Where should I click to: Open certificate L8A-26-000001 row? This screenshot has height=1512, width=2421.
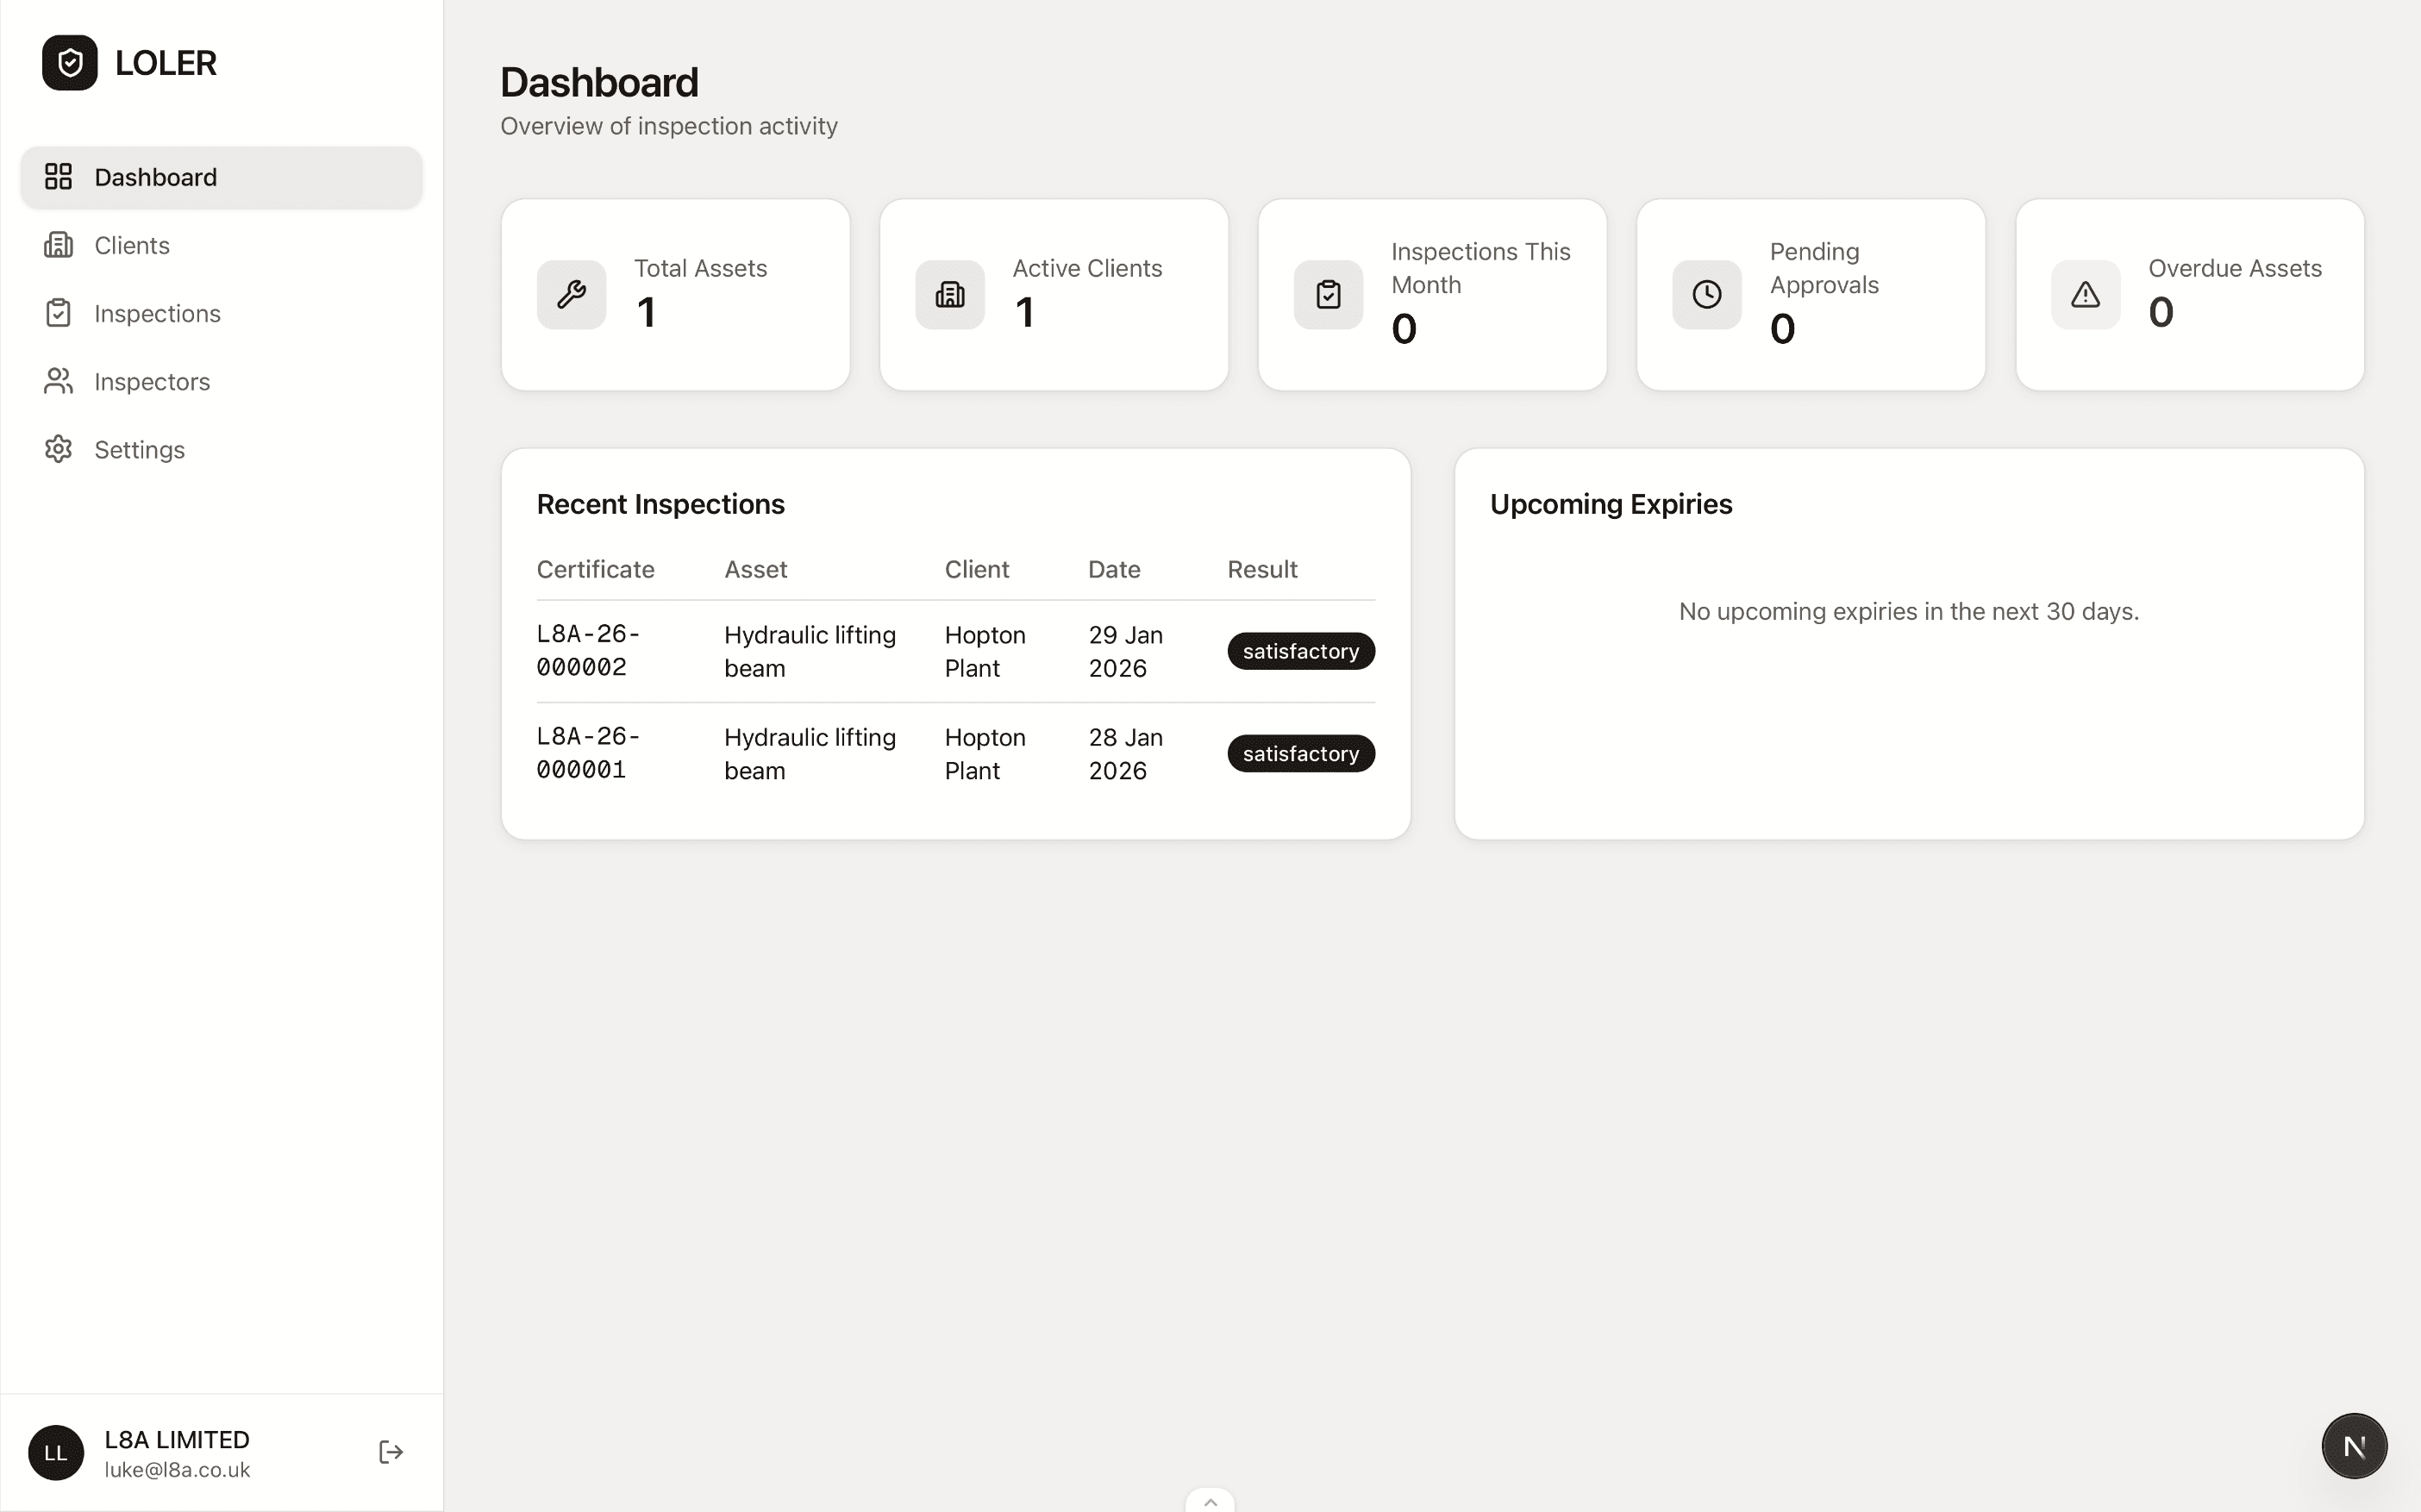coord(588,753)
